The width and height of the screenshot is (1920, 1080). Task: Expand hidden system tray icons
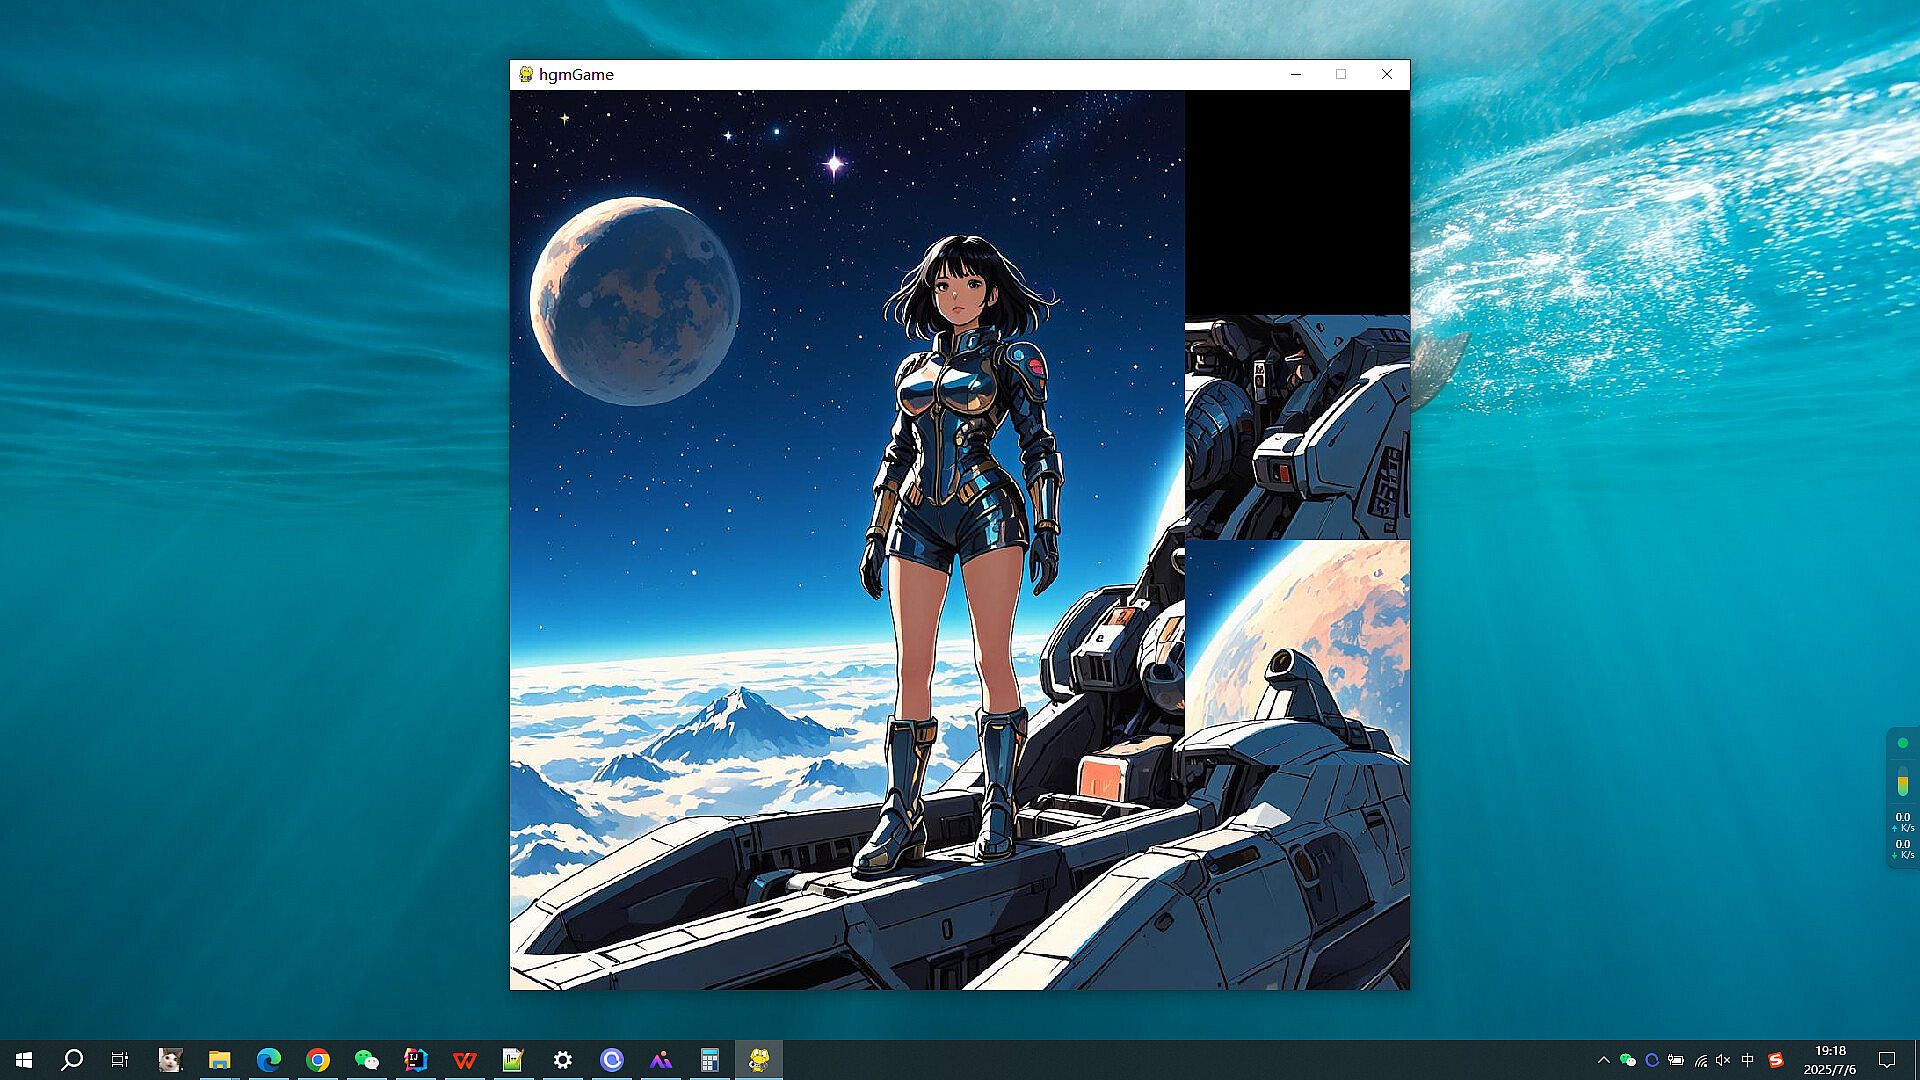(1604, 1060)
